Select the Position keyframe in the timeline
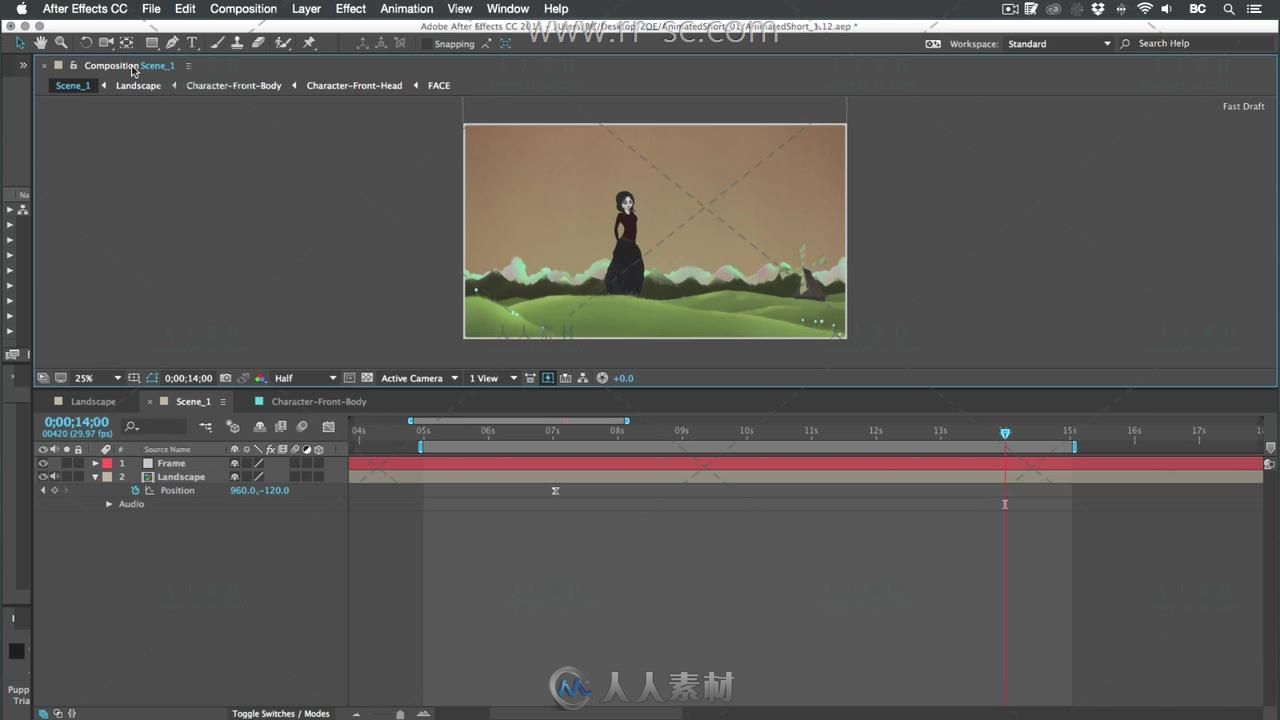 tap(555, 491)
